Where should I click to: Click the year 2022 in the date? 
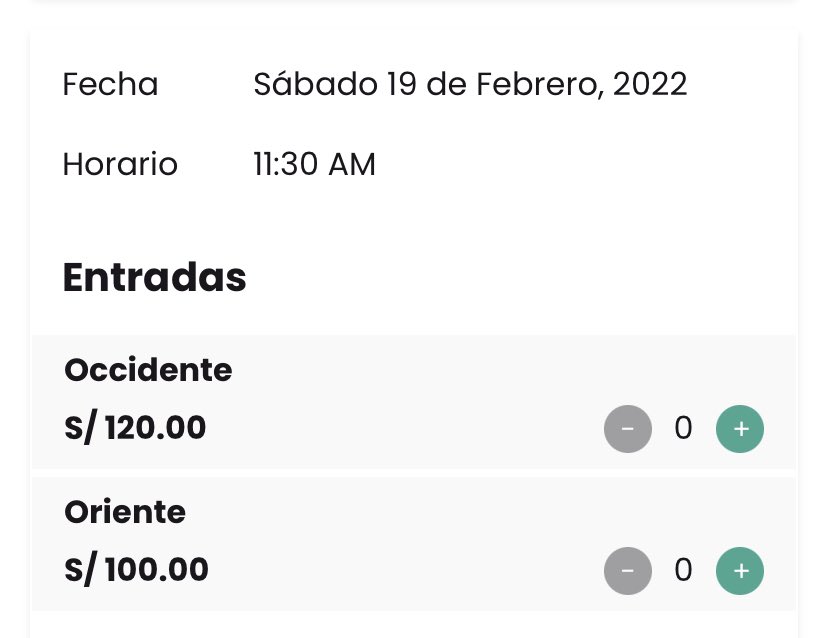tap(650, 85)
